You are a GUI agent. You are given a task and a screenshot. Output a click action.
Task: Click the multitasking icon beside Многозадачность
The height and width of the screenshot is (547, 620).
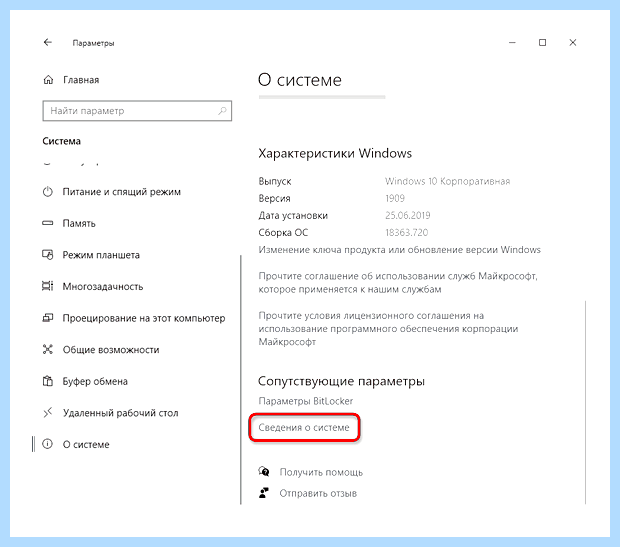[x=47, y=286]
